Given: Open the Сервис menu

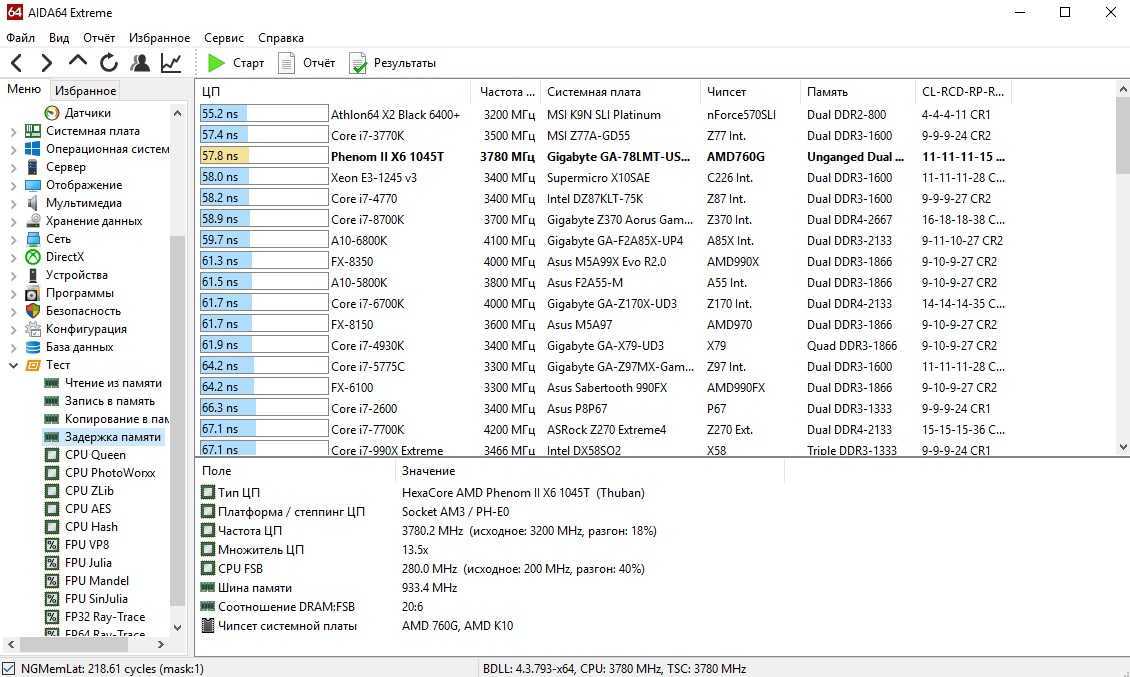Looking at the screenshot, I should 223,38.
